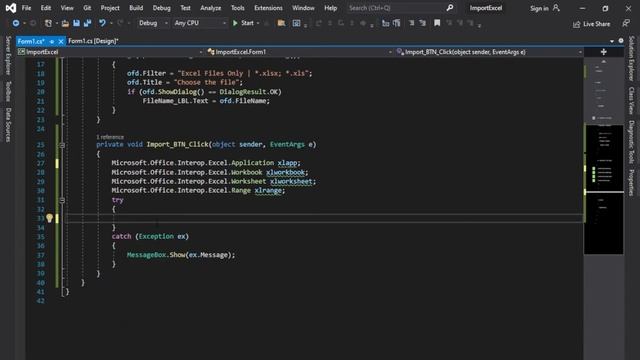Click the New Project toolbar icon
Viewport: 640px width, 360px height.
[x=48, y=23]
